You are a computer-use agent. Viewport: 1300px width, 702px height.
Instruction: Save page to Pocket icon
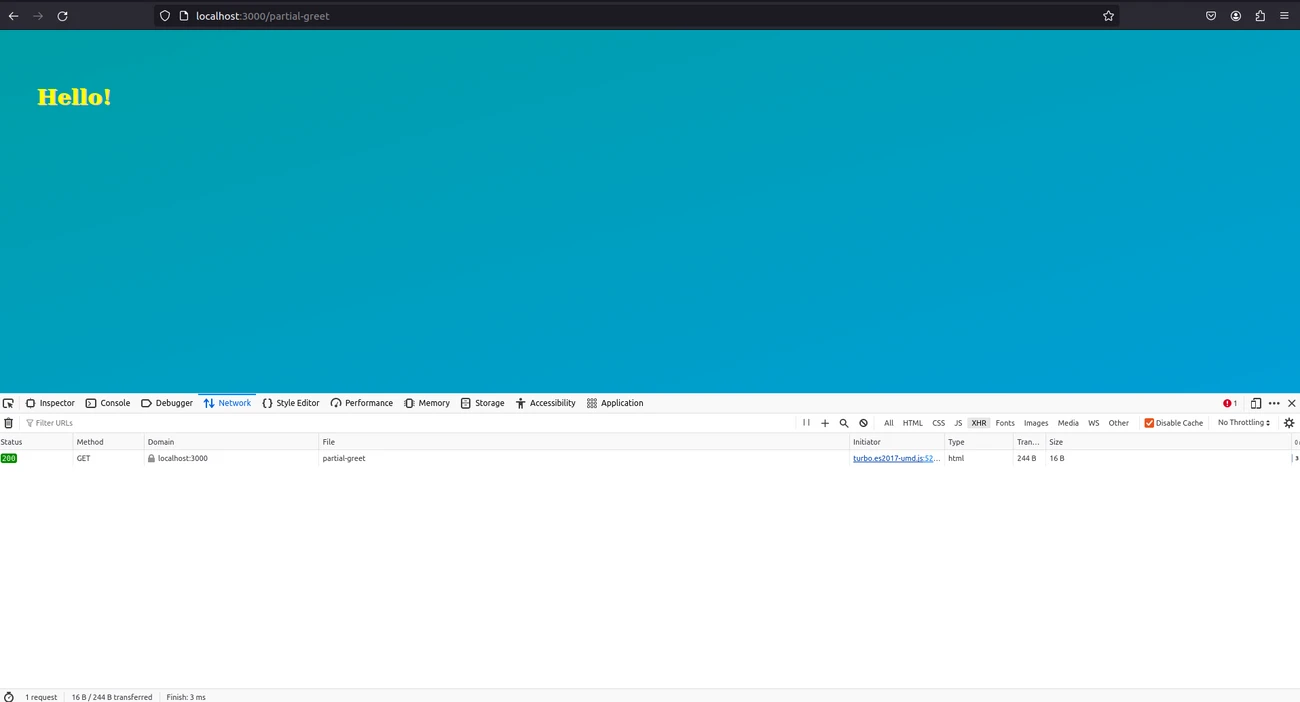click(1211, 16)
